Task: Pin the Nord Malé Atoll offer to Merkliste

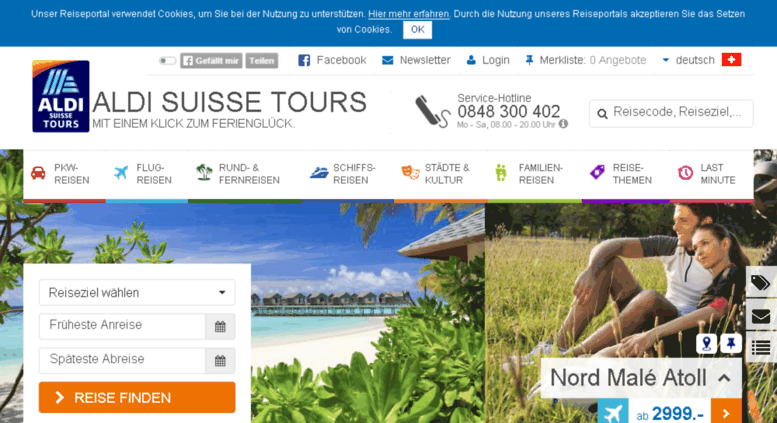Action: (731, 343)
